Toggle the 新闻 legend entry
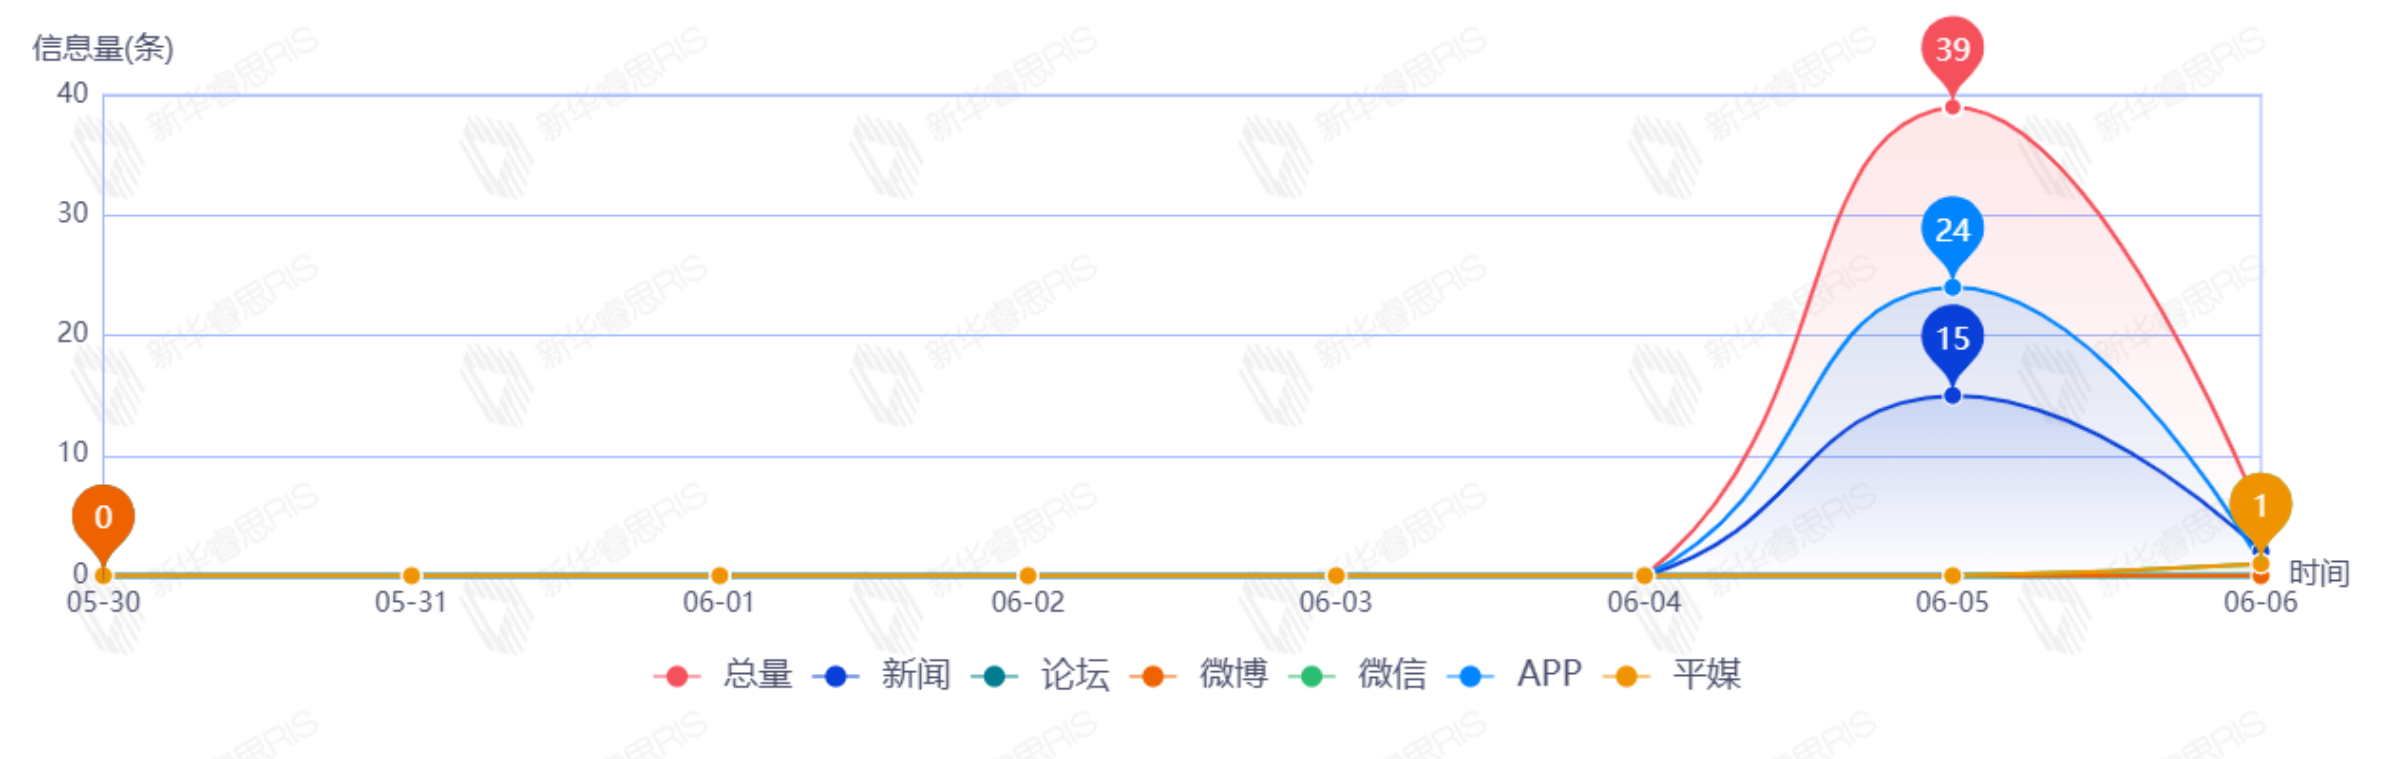This screenshot has height=759, width=2393. point(882,675)
